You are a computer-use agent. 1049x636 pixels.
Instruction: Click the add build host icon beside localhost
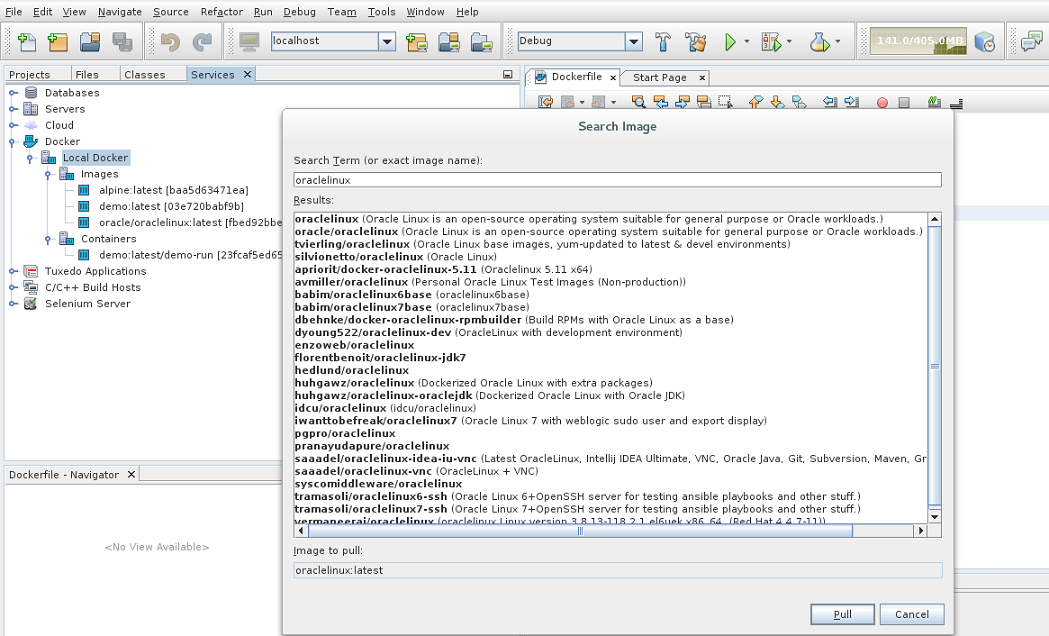[x=415, y=42]
